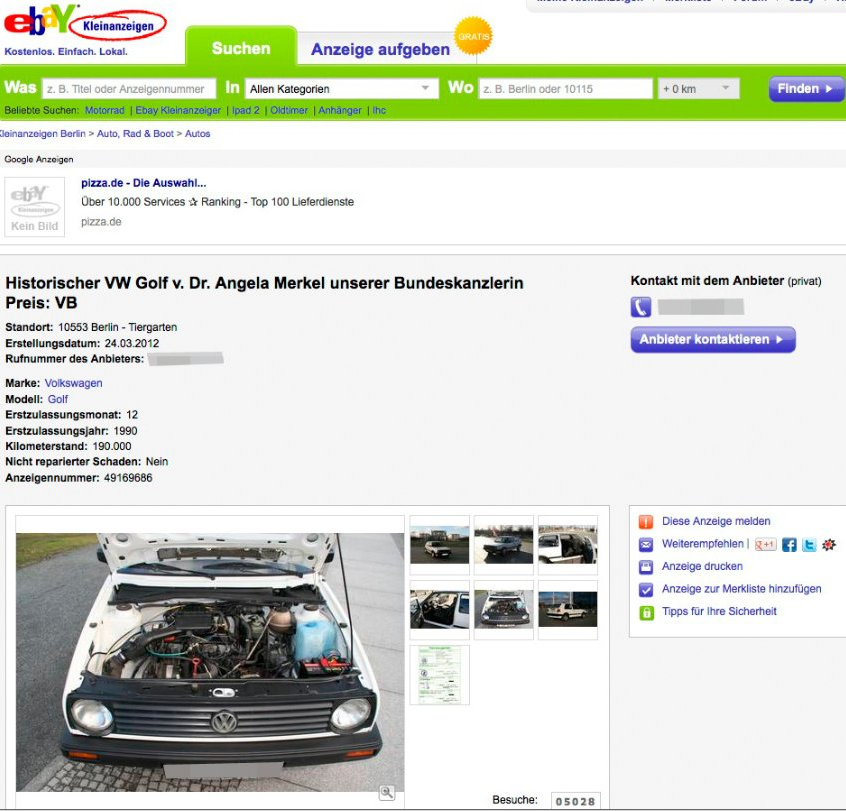Click the Facebook share icon

[x=789, y=545]
